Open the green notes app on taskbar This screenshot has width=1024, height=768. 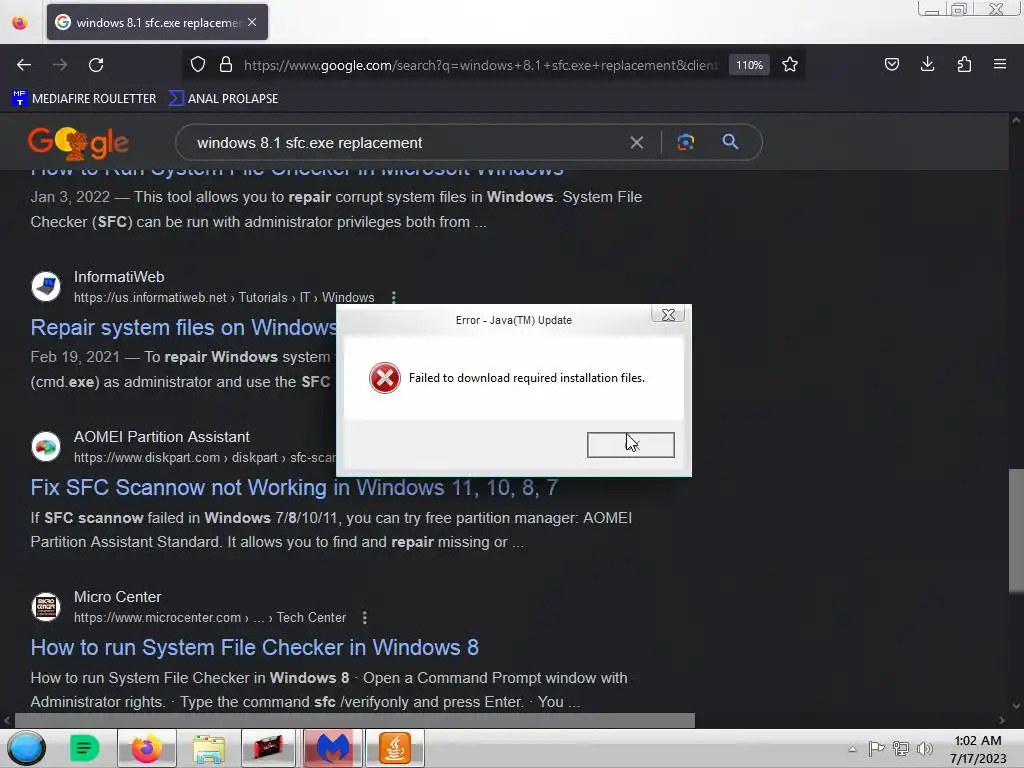84,748
